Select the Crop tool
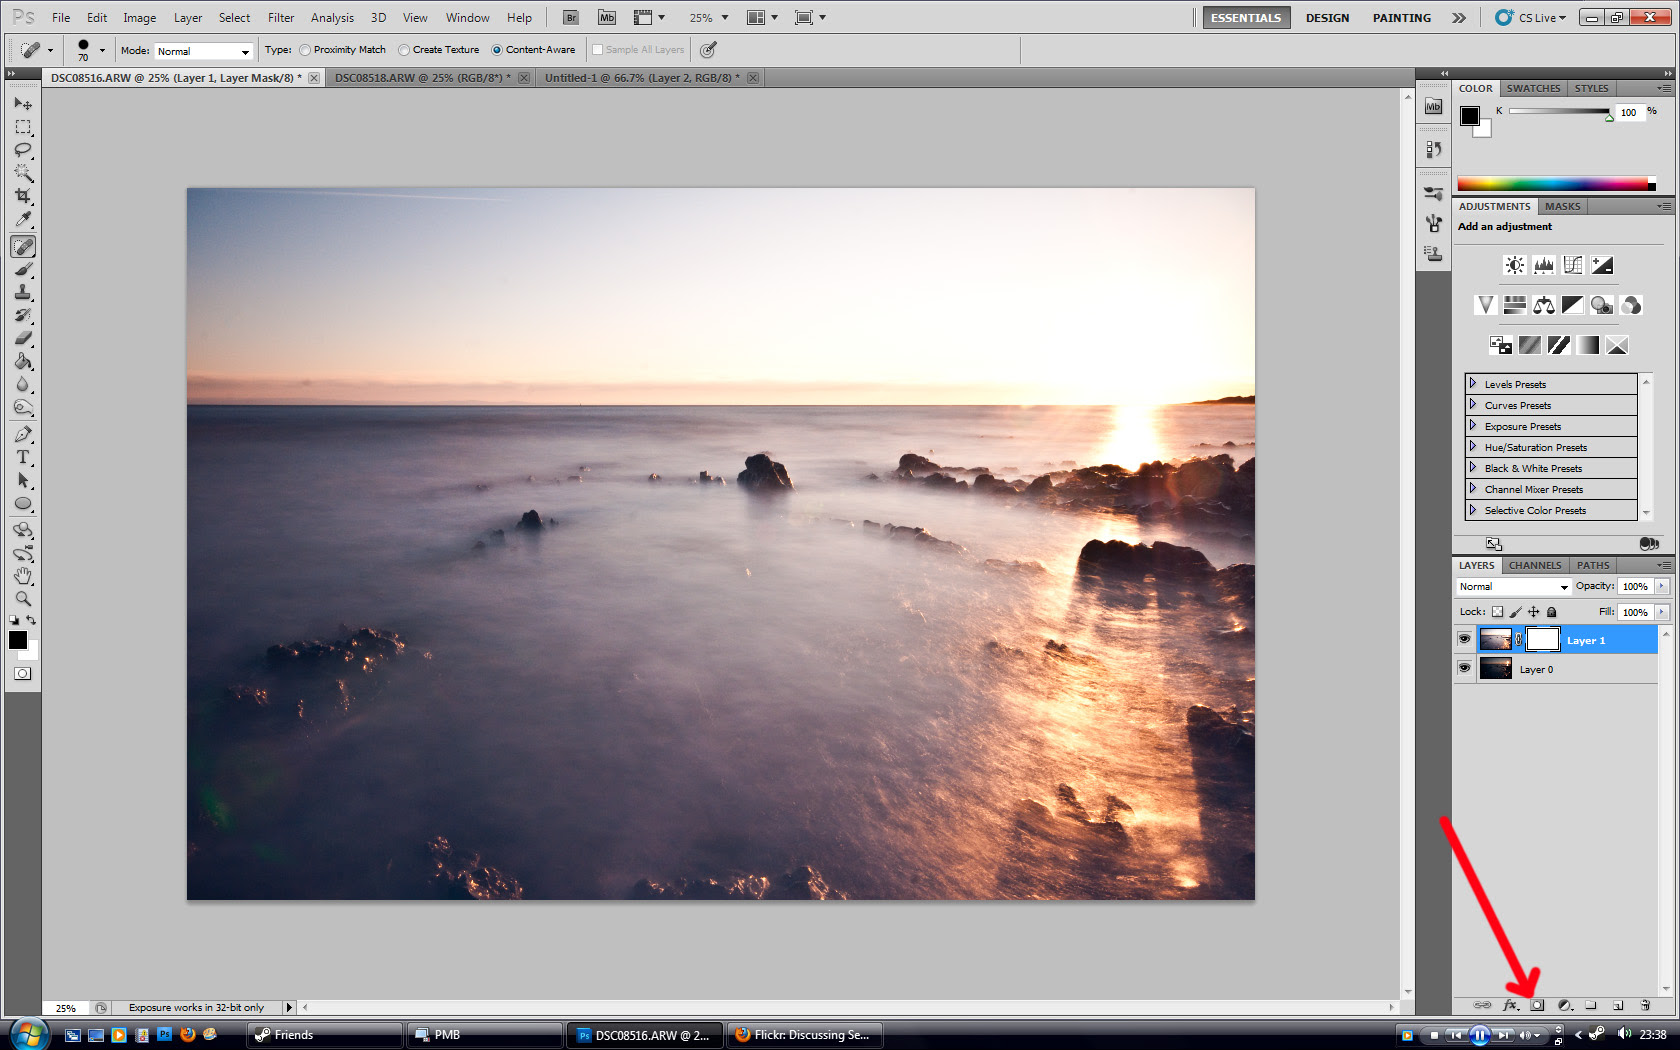The height and width of the screenshot is (1050, 1680). click(23, 196)
